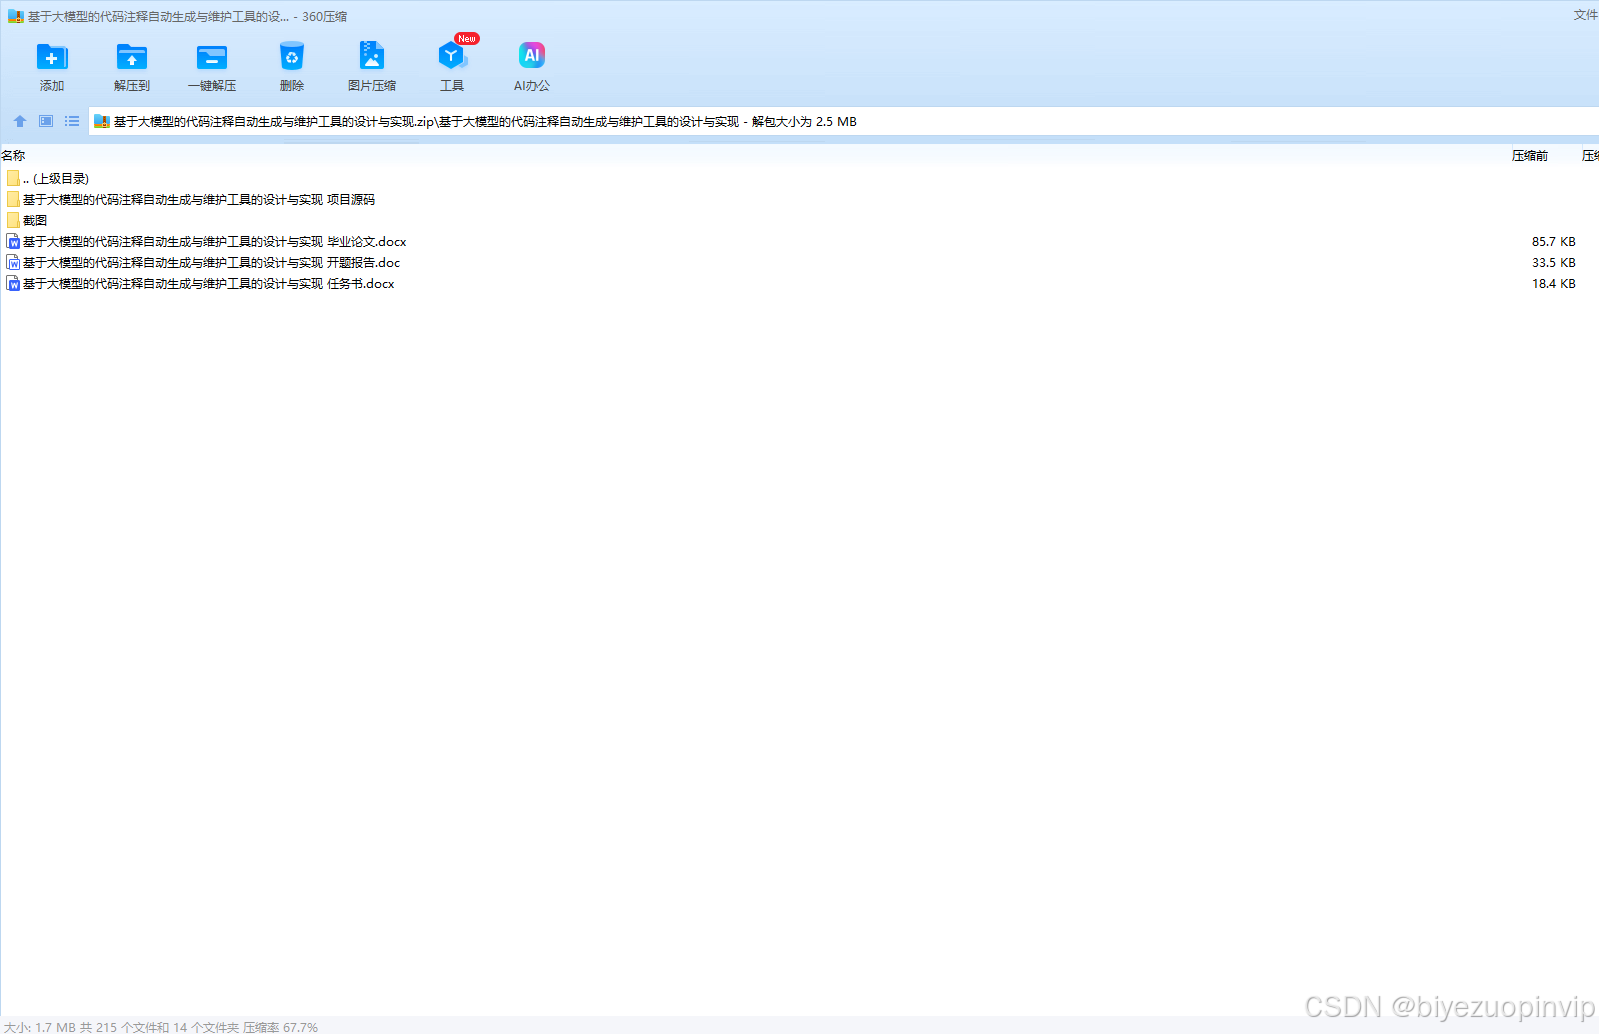Select the 毕业论文.docx file
Viewport: 1599px width, 1034px height.
point(799,241)
